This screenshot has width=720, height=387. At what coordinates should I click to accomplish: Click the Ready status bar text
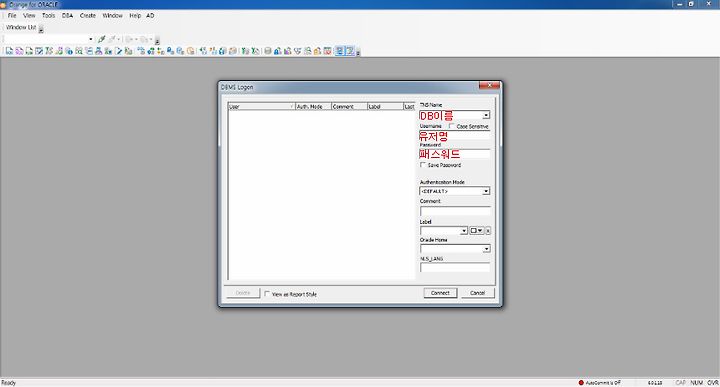[8, 383]
